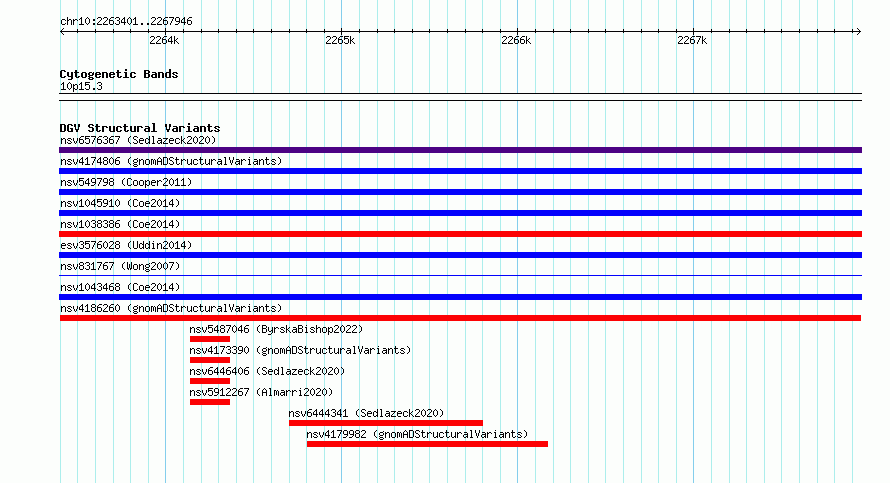Screen dimensions: 890x483
Task: Click the red bar under nsv6444341
Action: (386, 423)
